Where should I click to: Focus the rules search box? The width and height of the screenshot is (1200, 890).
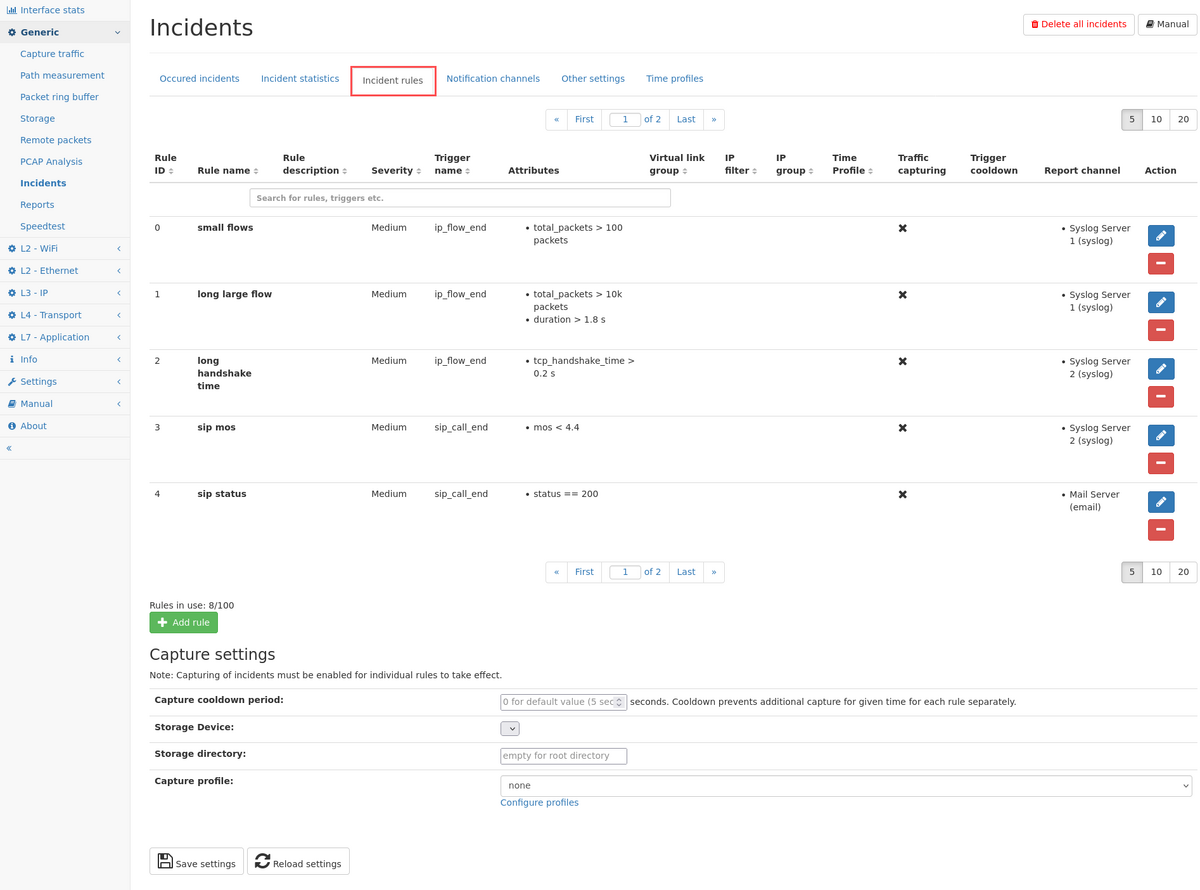coord(459,198)
